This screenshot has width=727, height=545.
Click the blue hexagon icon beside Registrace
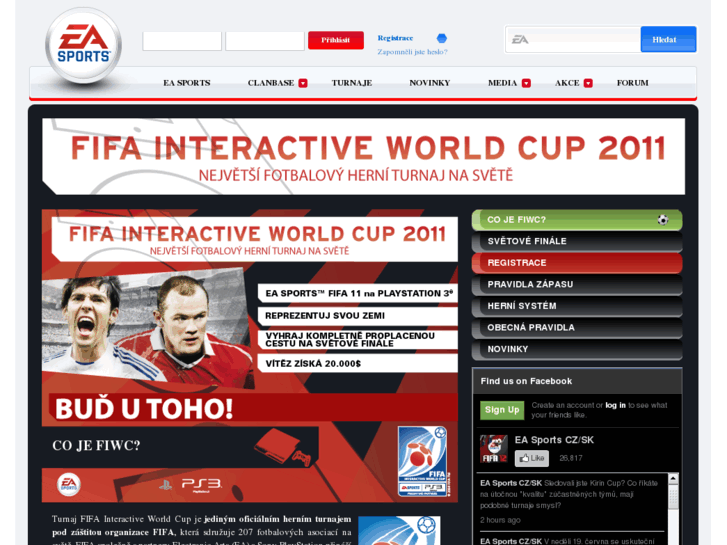click(x=442, y=38)
